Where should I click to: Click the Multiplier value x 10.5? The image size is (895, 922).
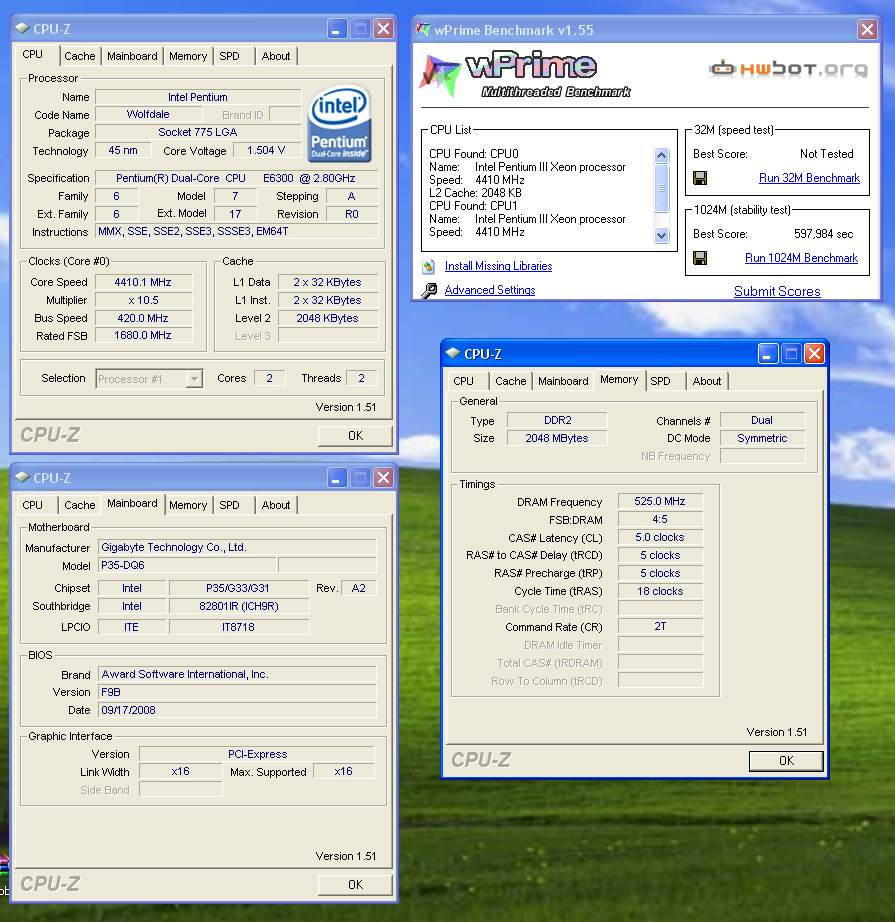[x=143, y=300]
